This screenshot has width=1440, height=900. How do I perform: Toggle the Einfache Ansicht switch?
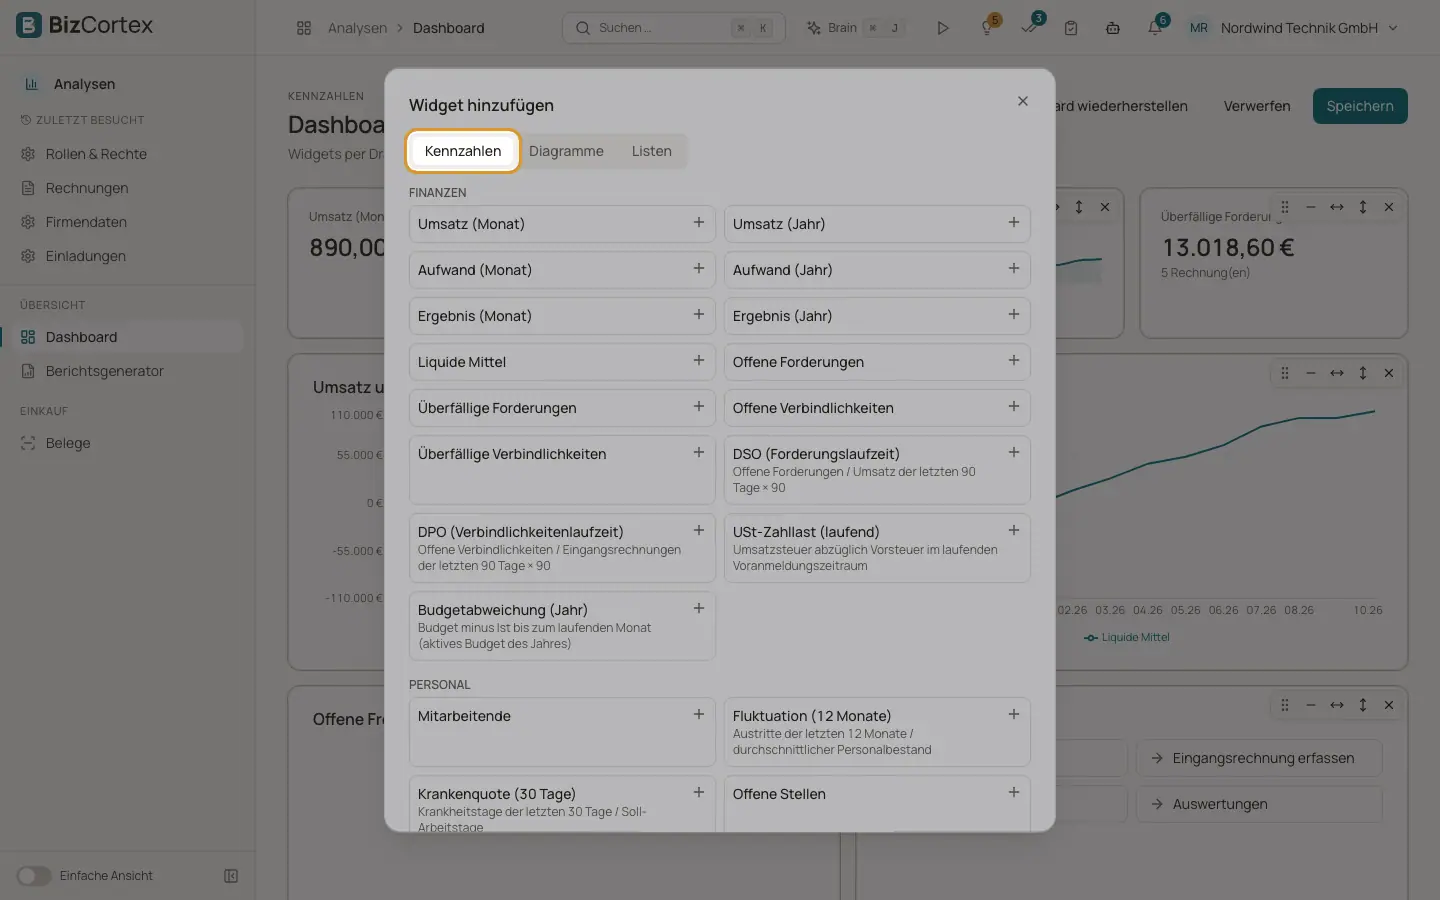point(33,876)
